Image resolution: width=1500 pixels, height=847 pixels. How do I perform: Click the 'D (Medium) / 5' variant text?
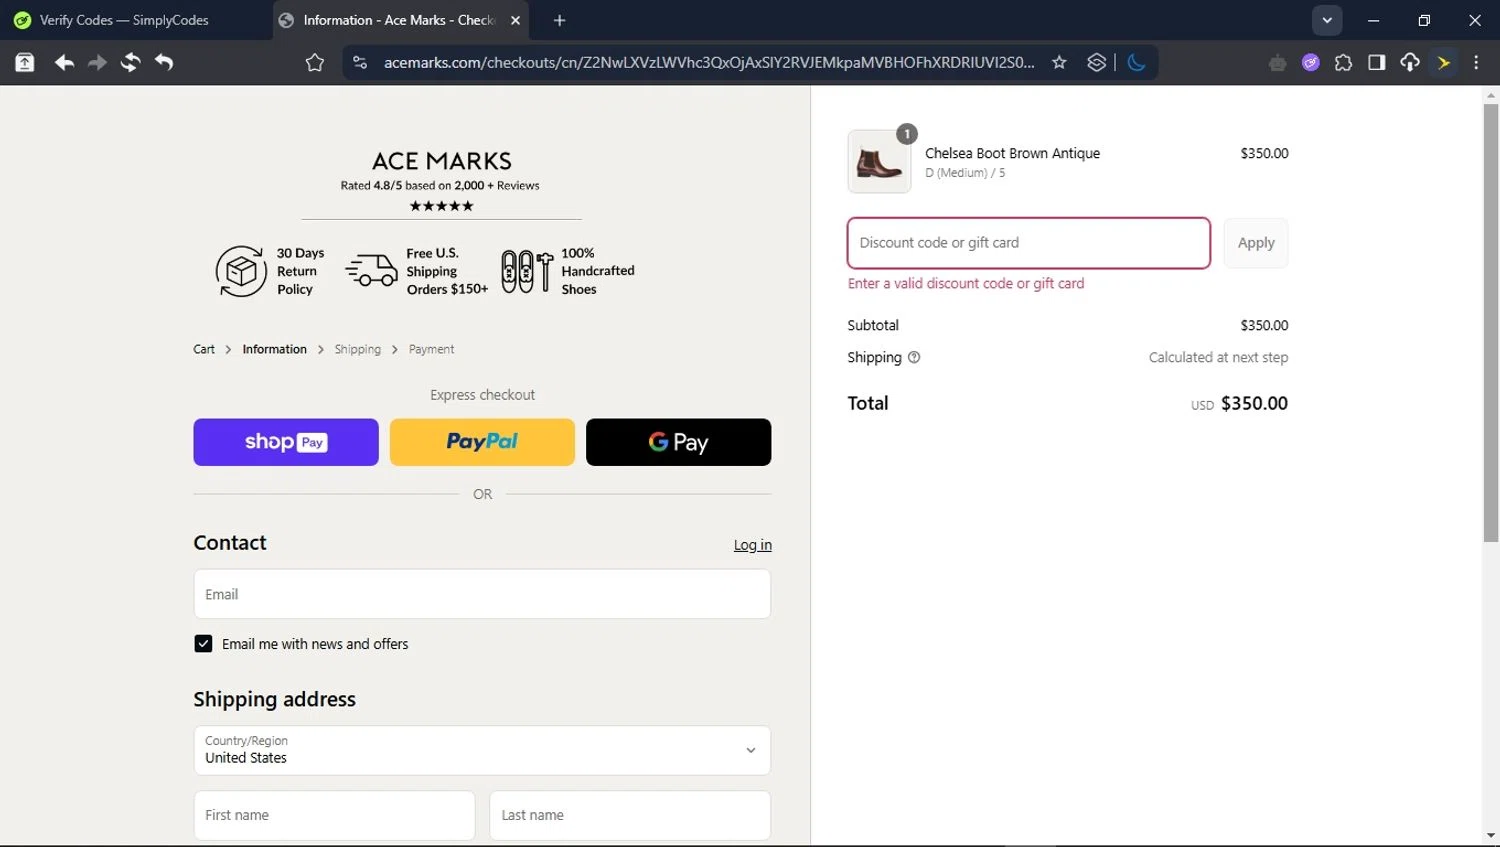[965, 173]
